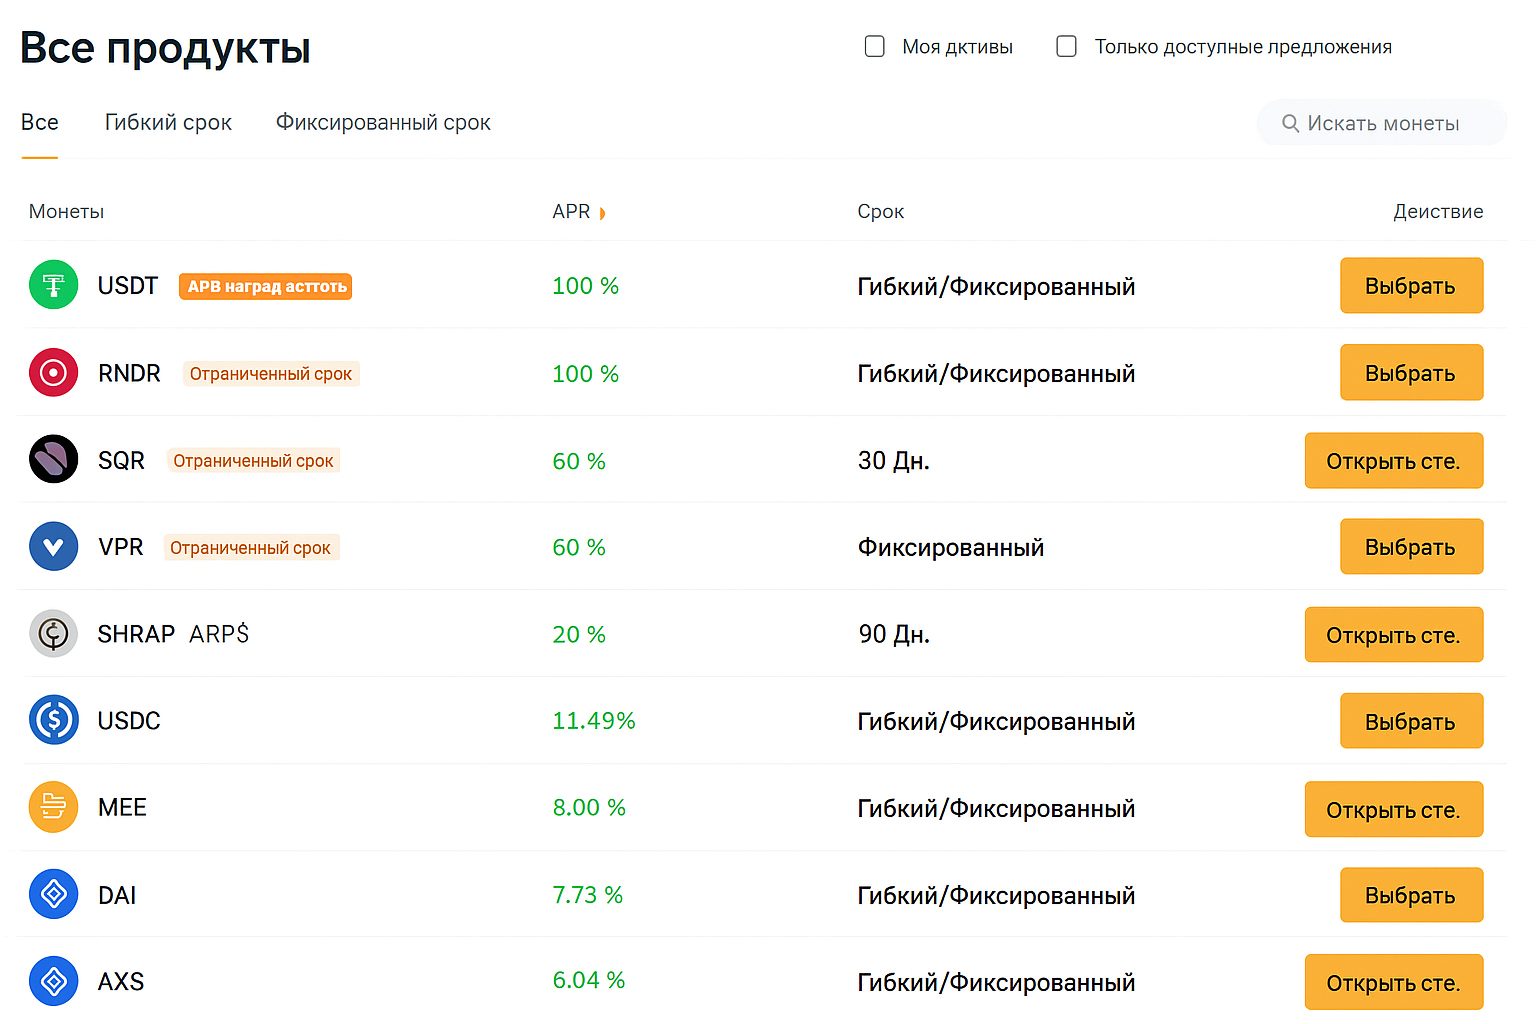Click the RNDR coin icon
This screenshot has width=1536, height=1024.
(x=54, y=373)
